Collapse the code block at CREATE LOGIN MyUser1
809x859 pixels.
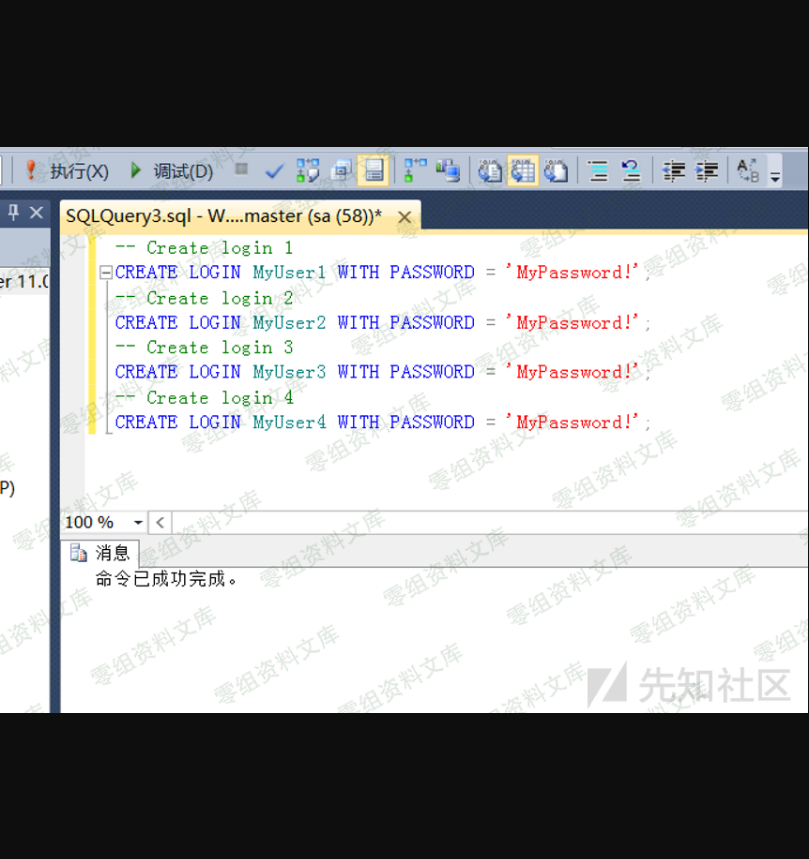pyautogui.click(x=105, y=273)
